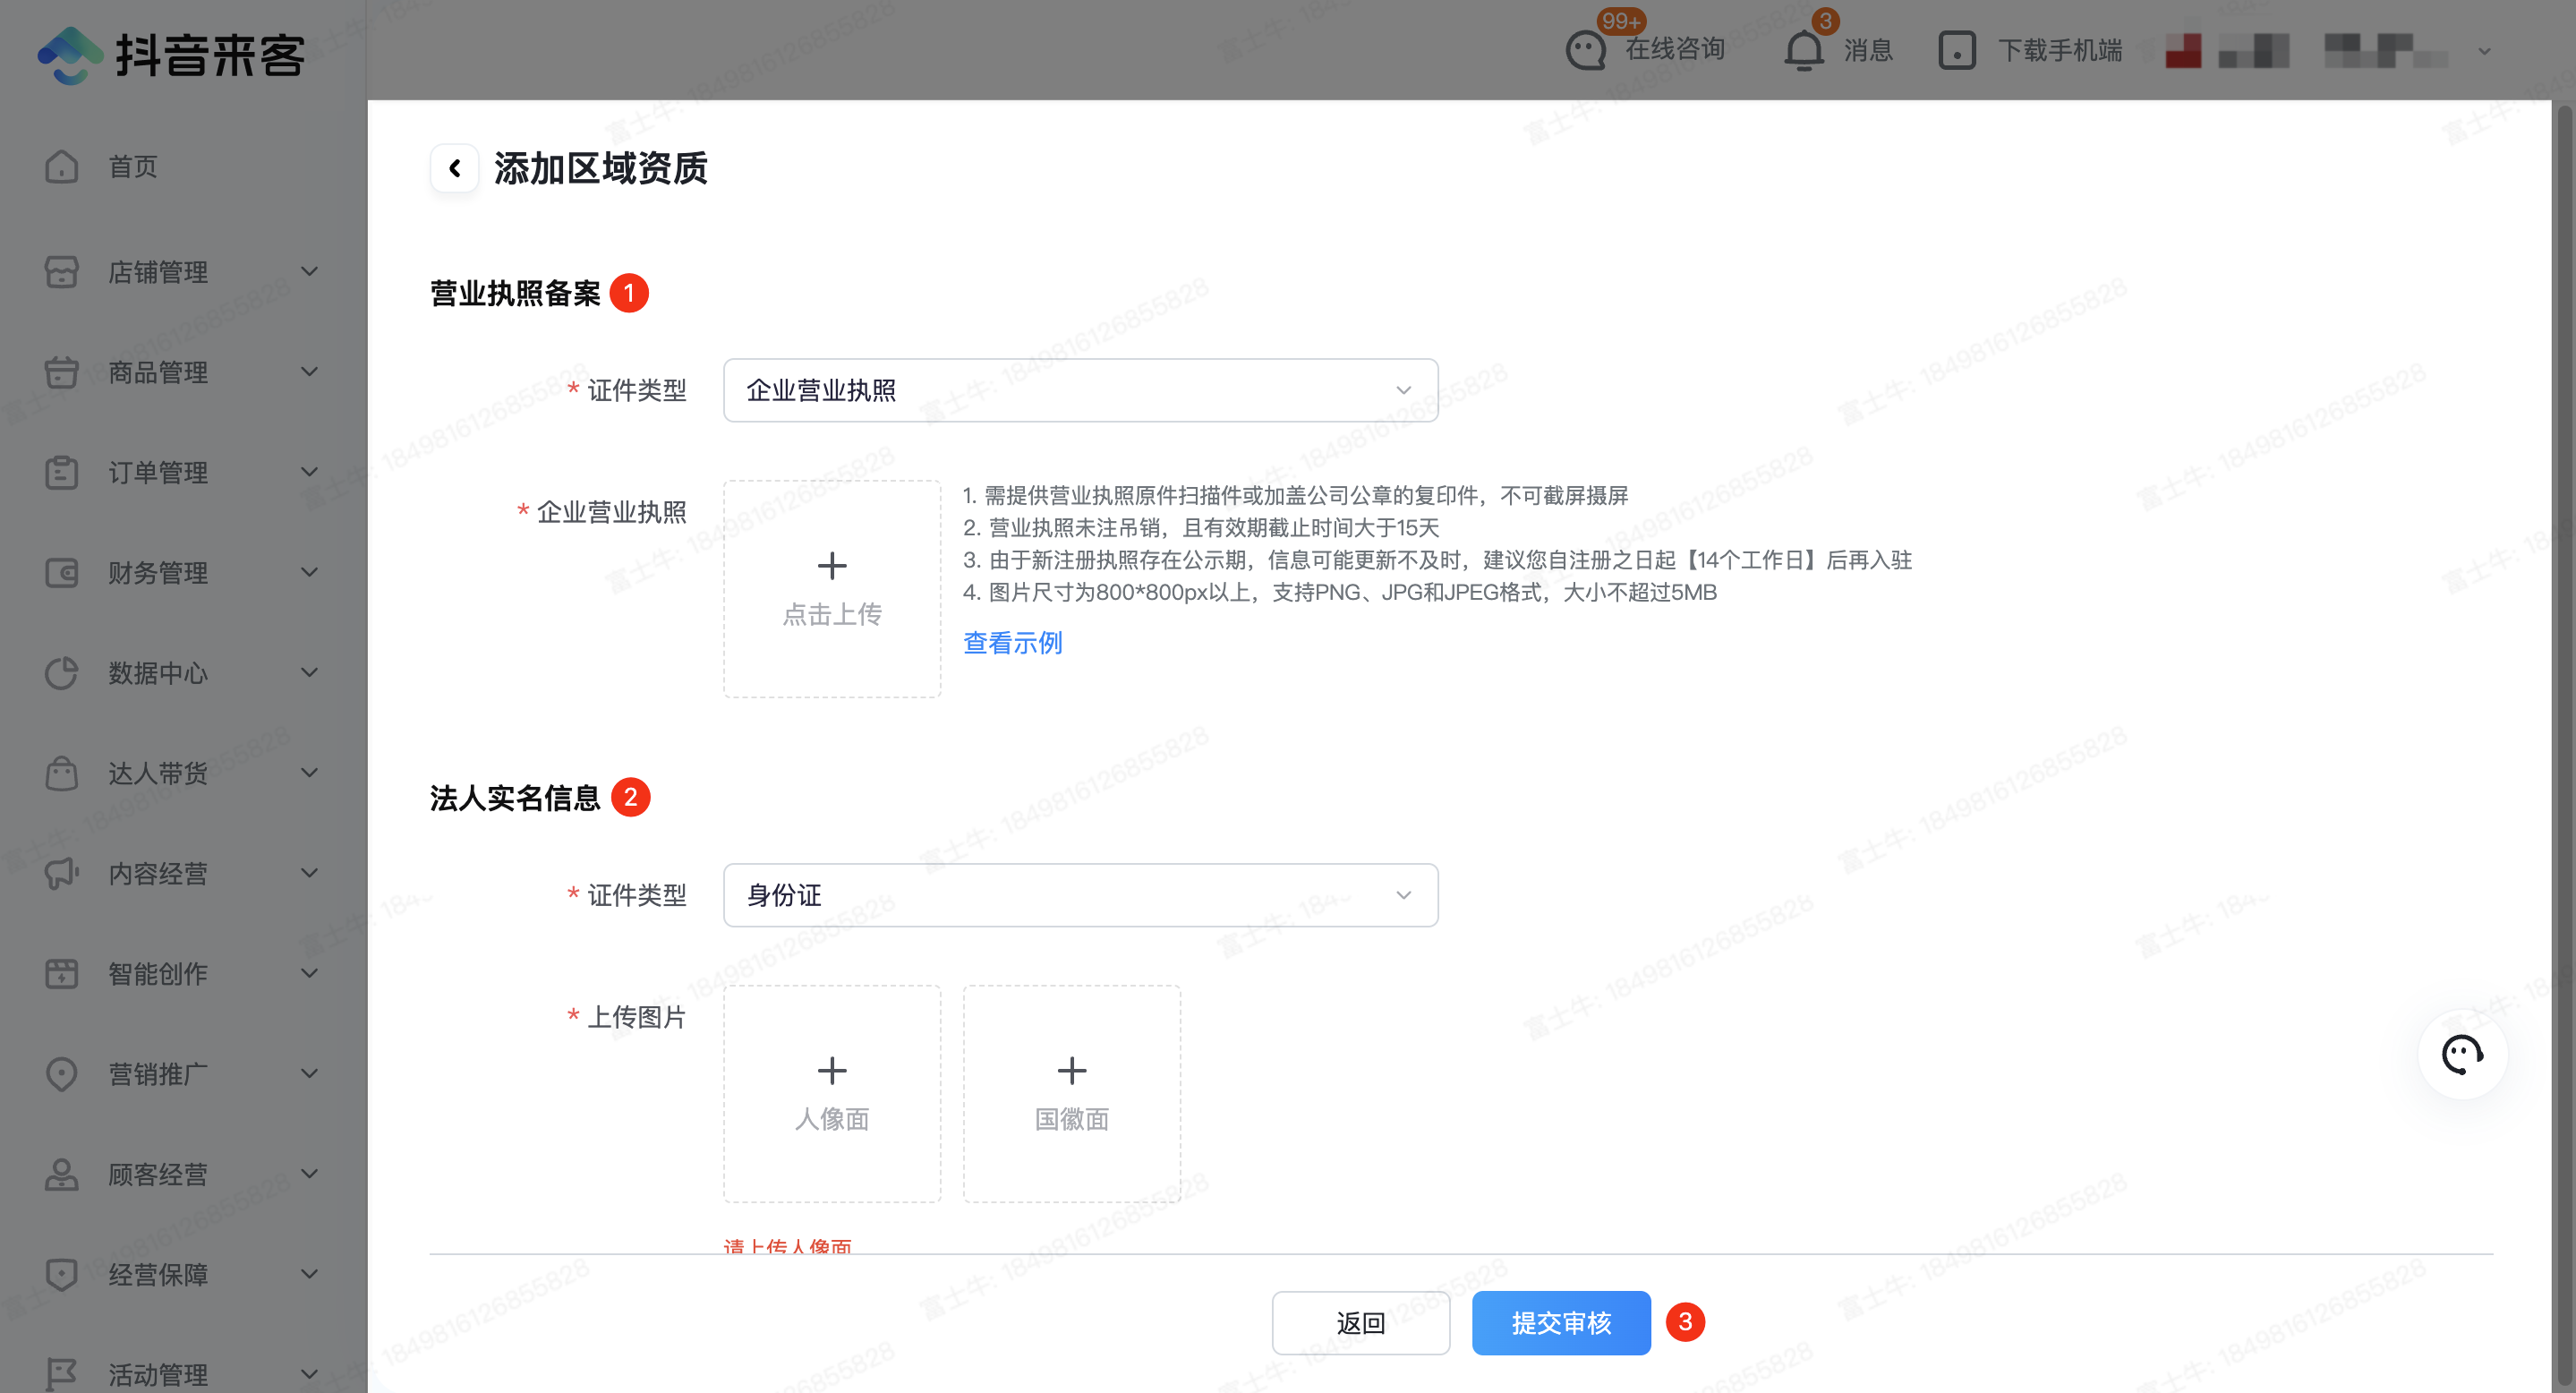Screen dimensions: 2576x1393
Task: Open the 在线咨询 chat icon
Action: (x=1586, y=50)
